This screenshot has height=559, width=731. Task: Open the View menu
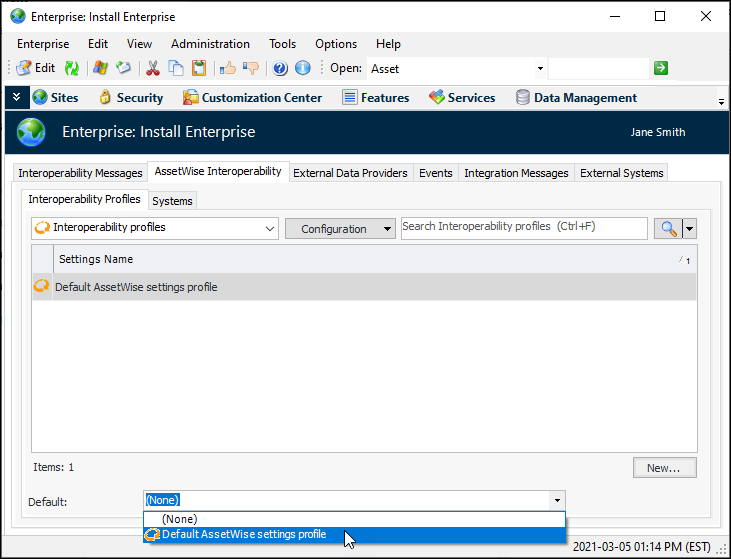pyautogui.click(x=139, y=44)
